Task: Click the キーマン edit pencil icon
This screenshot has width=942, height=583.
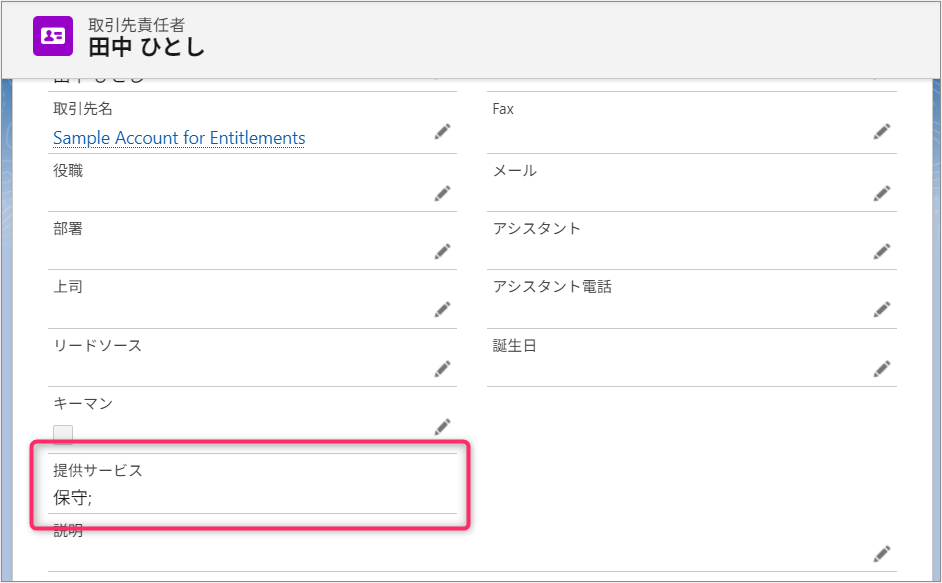Action: pyautogui.click(x=442, y=427)
